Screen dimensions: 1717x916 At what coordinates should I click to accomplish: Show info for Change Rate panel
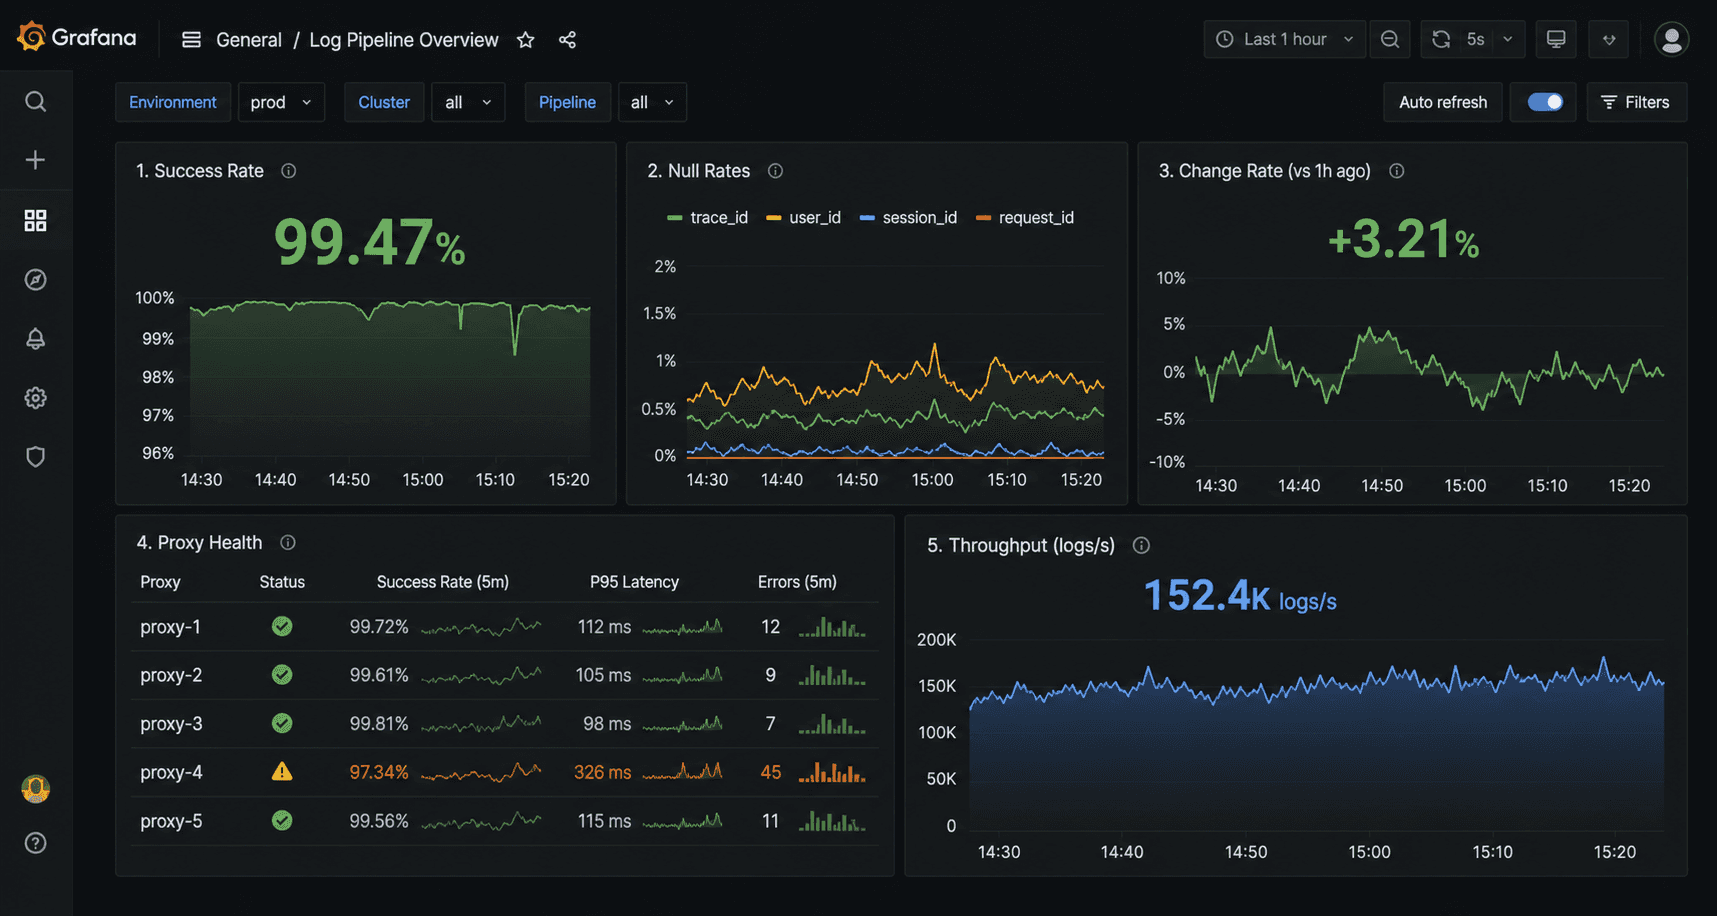click(x=1397, y=171)
